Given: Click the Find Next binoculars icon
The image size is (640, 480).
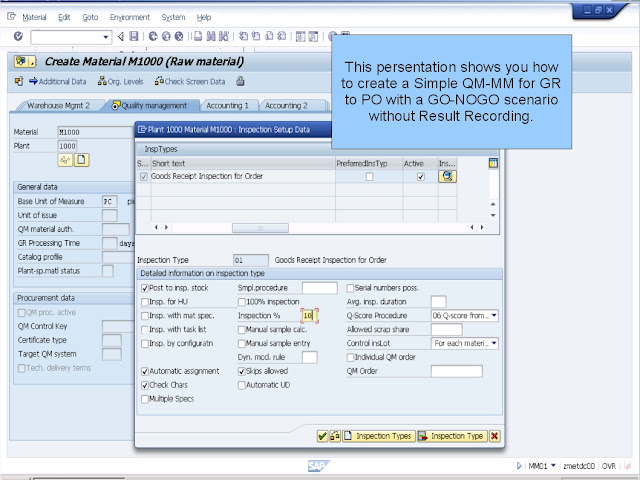Looking at the screenshot, I should pos(224,36).
